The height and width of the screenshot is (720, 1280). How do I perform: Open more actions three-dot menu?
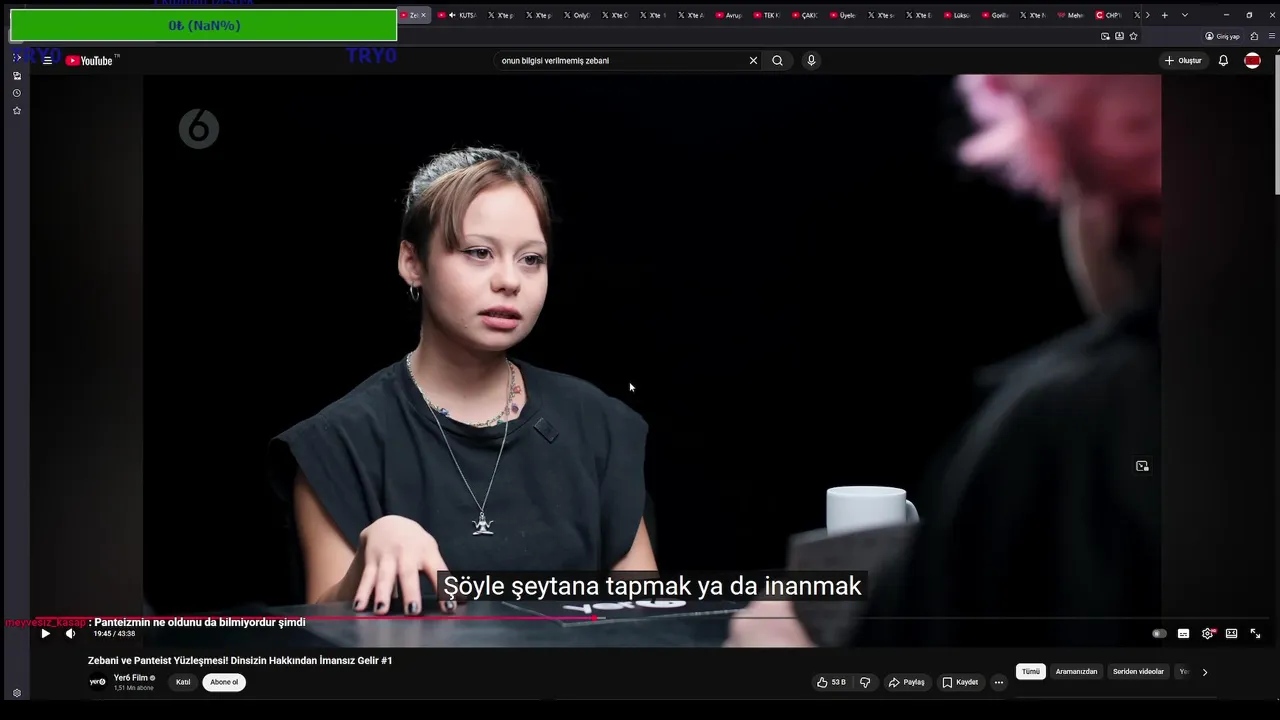[998, 682]
